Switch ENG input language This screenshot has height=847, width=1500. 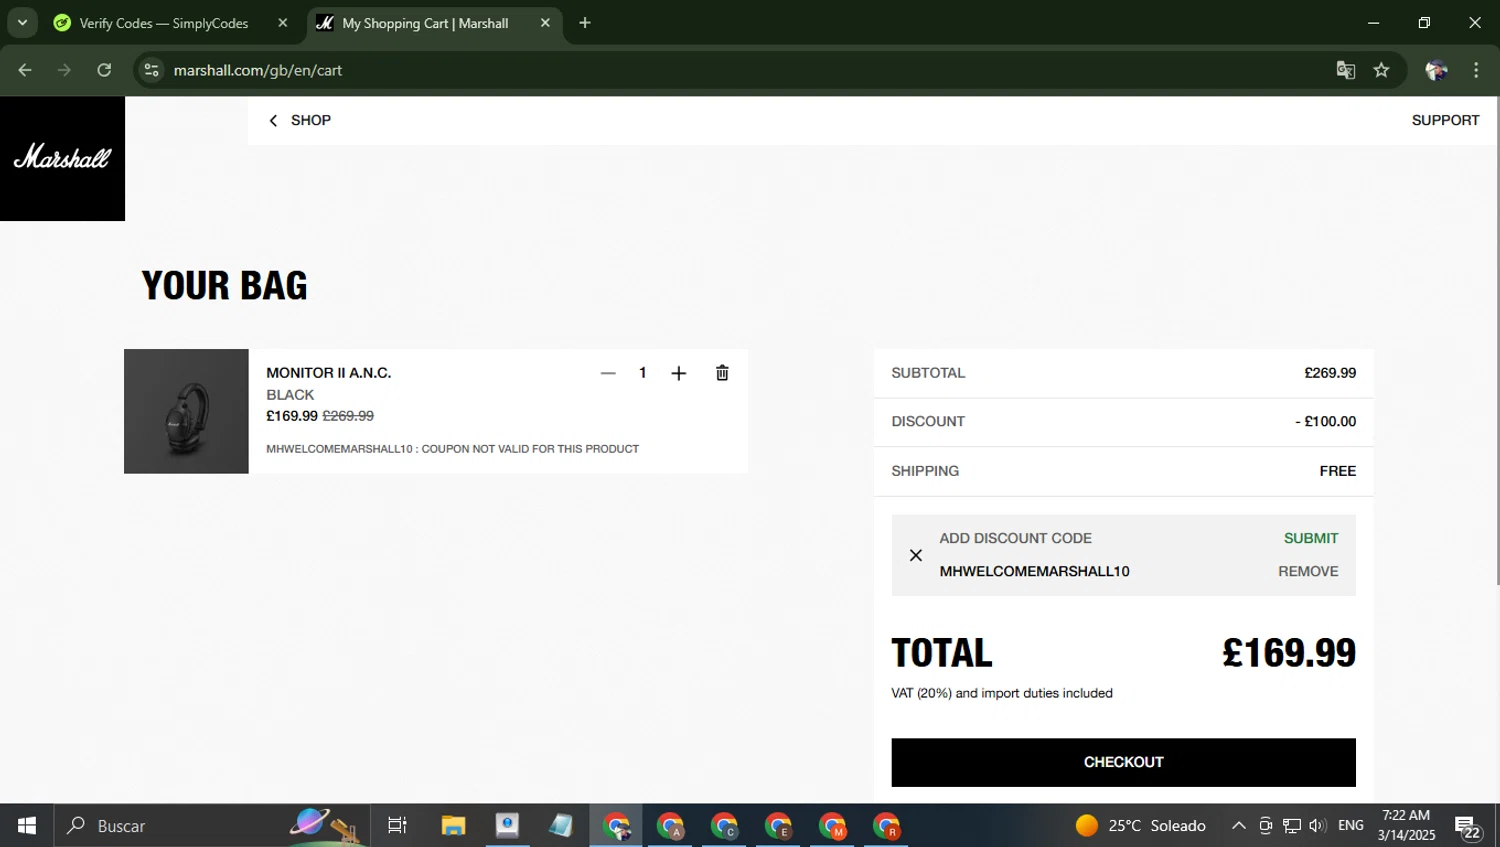pos(1351,826)
